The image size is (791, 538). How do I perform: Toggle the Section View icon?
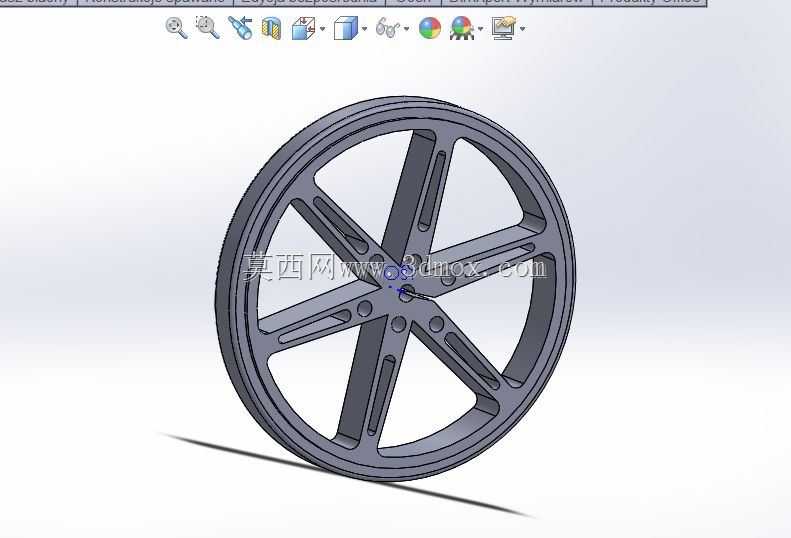271,28
